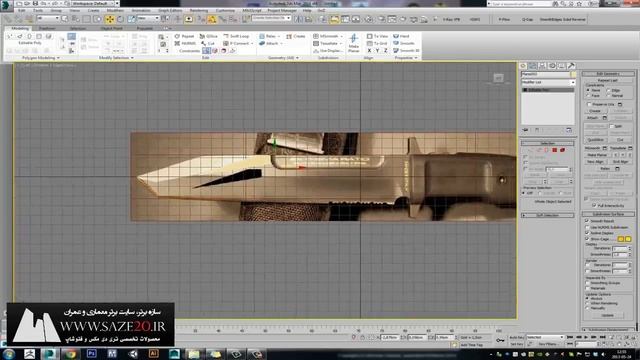The image size is (640, 360).
Task: Open the Graph Editors menu
Action: tap(170, 11)
